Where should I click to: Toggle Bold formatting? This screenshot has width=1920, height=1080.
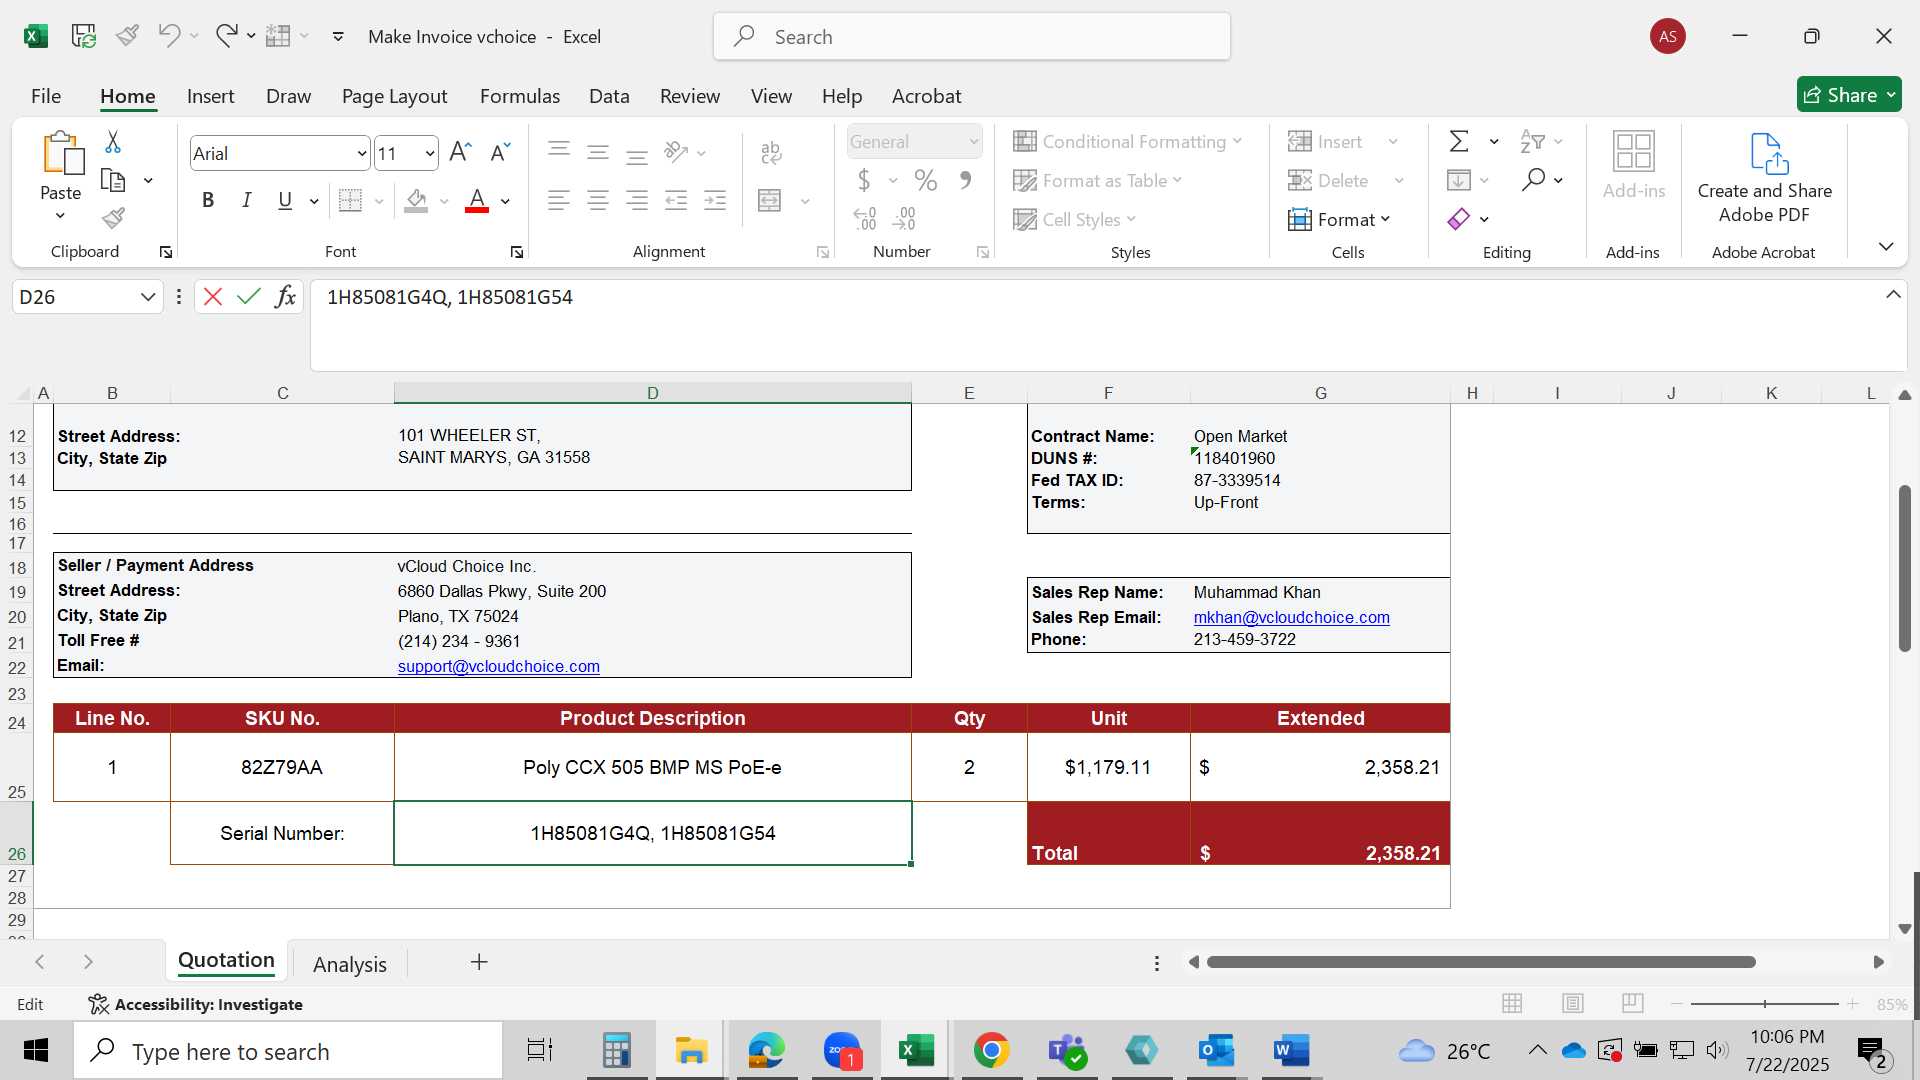[208, 200]
